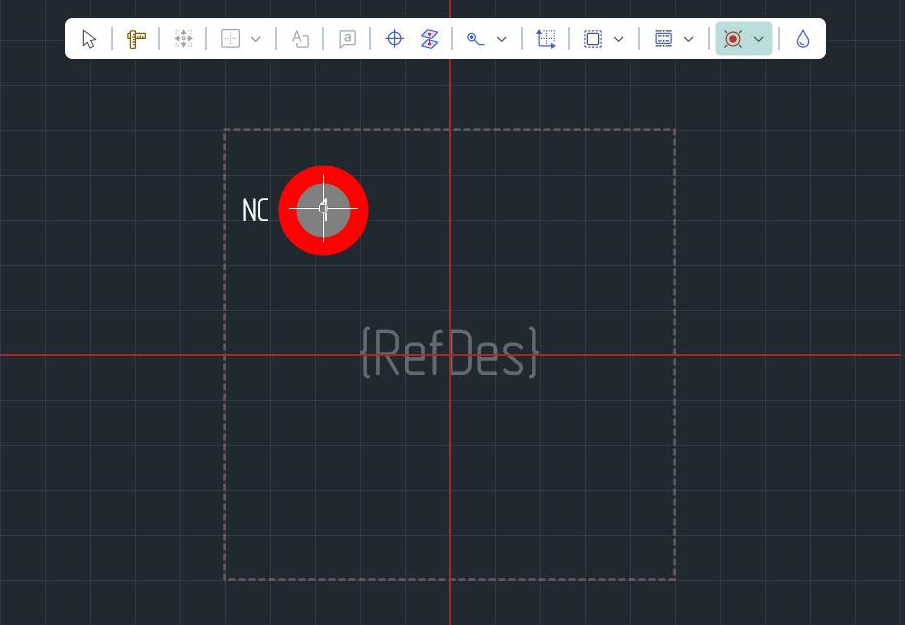Open the package outline tool dropdown
This screenshot has height=625, width=905.
688,39
